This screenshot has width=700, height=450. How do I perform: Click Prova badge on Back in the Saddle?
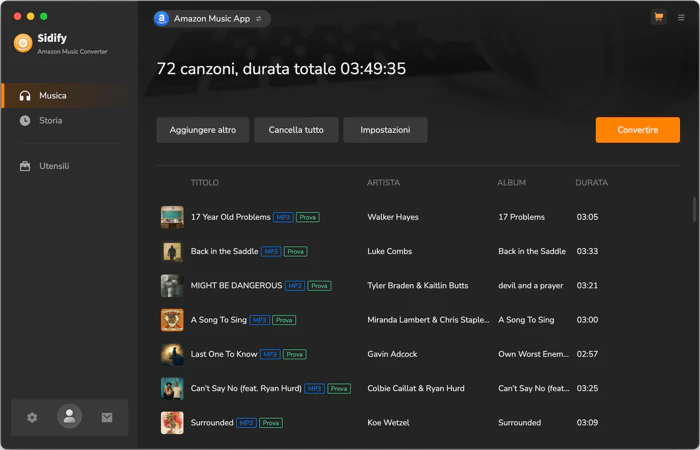click(x=296, y=252)
